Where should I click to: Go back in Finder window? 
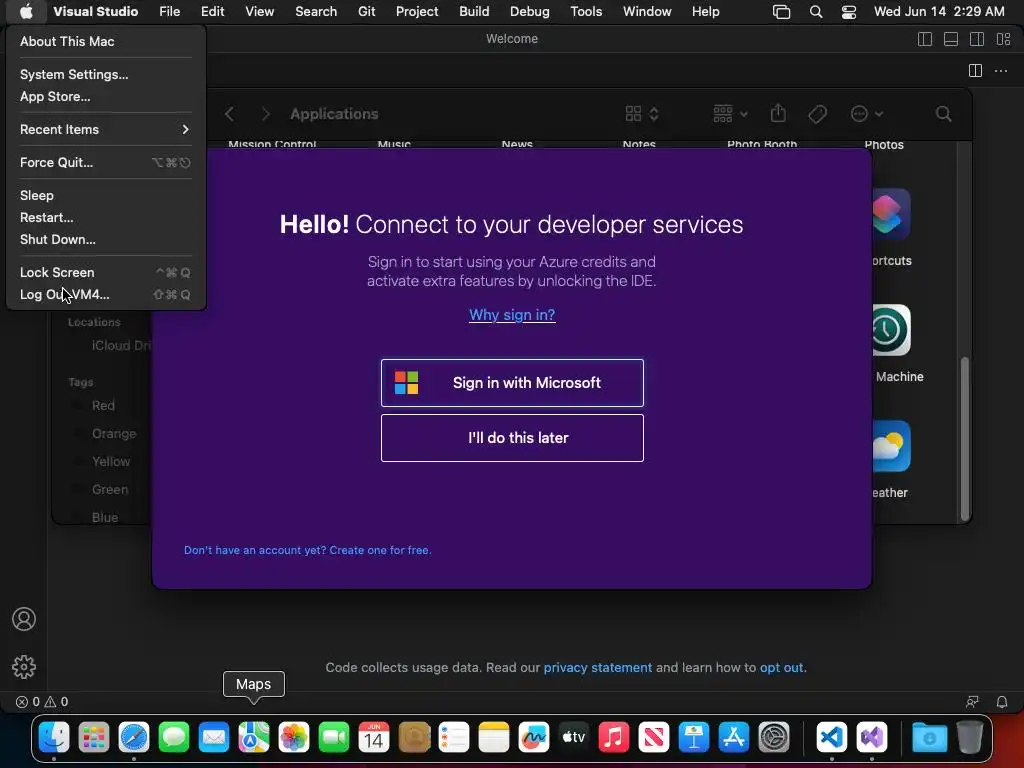[229, 114]
